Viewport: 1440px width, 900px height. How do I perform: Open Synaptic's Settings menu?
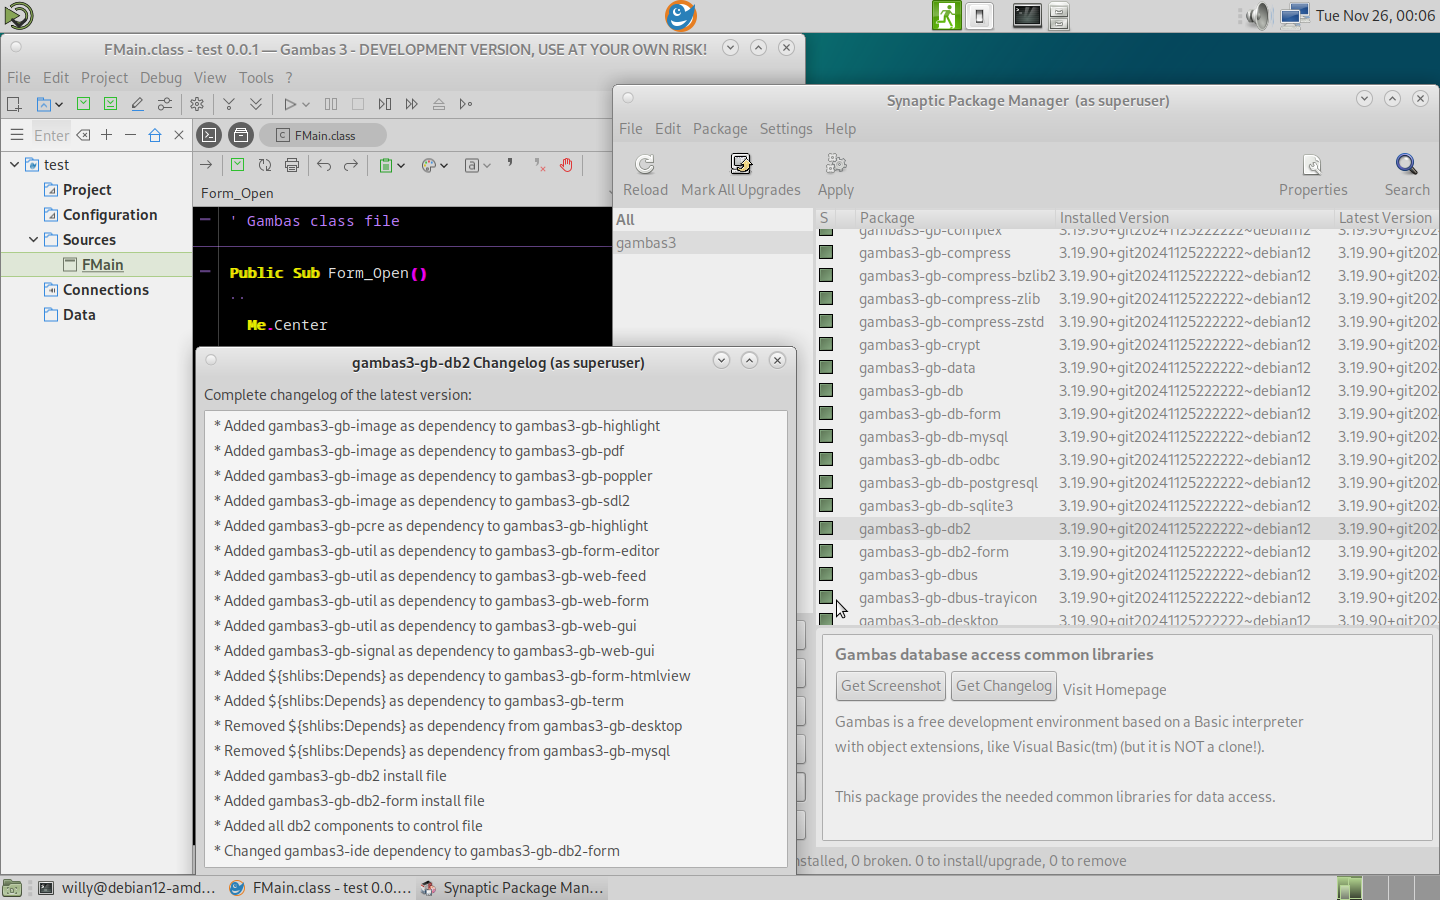pos(786,129)
